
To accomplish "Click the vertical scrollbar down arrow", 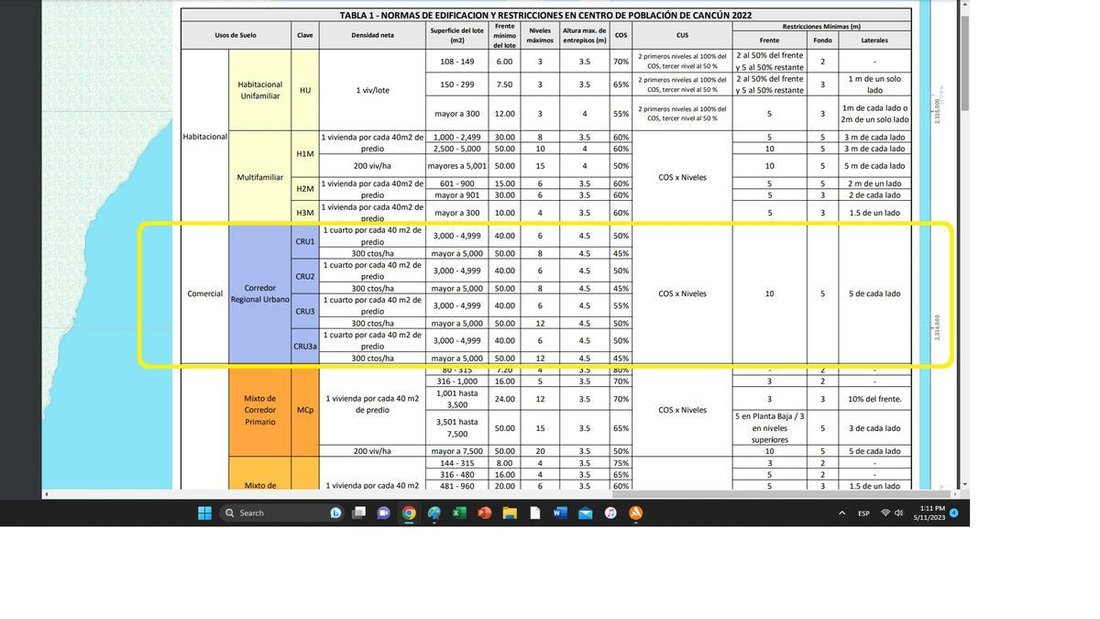I will (x=965, y=484).
